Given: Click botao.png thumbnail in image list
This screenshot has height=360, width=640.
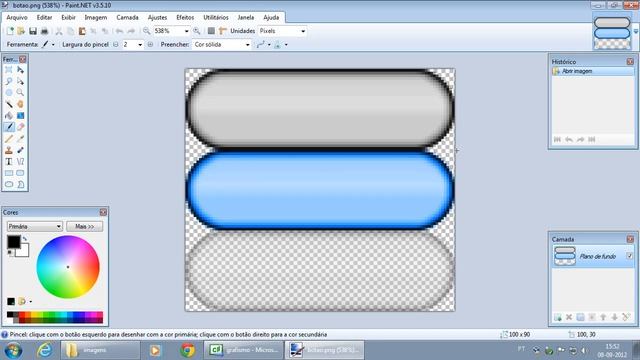Looking at the screenshot, I should click(x=612, y=31).
